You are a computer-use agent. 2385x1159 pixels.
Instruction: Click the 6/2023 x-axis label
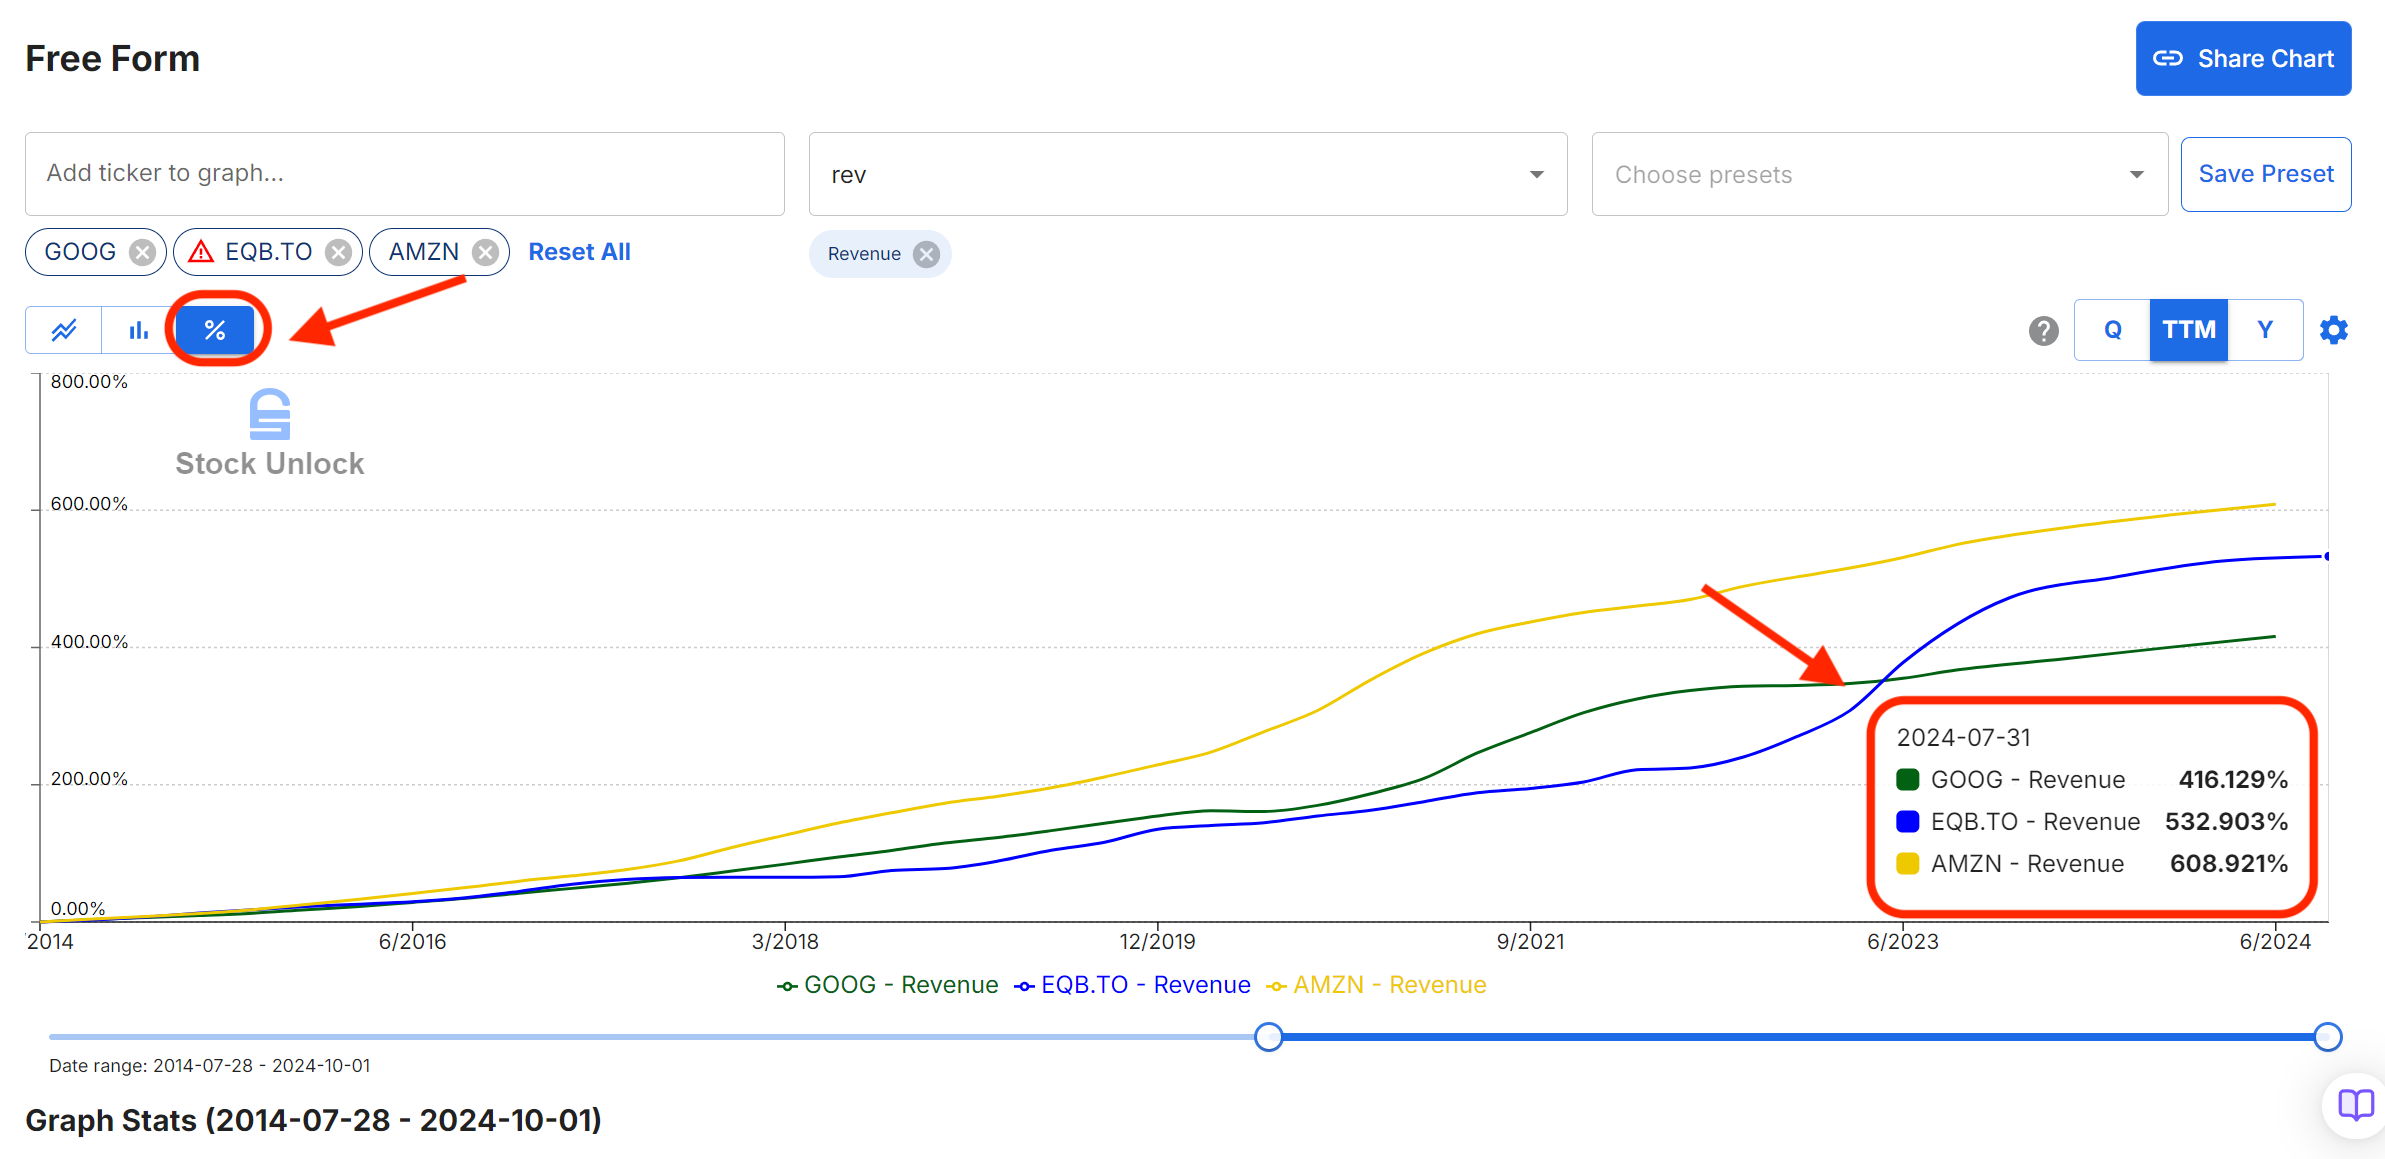tap(1902, 942)
